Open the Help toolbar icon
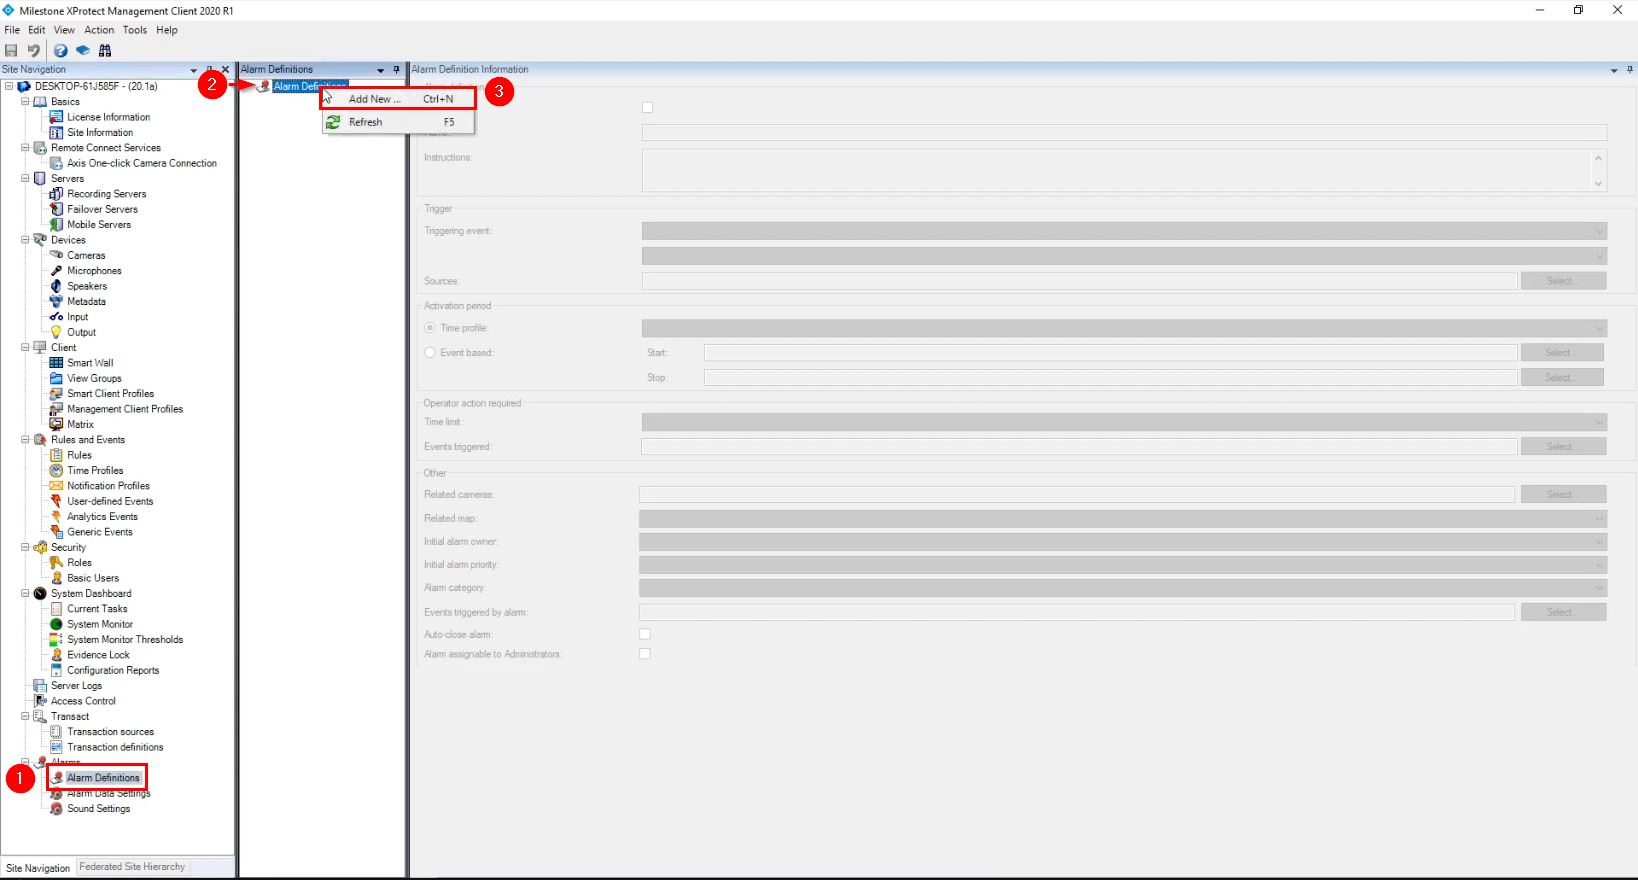 [x=61, y=50]
